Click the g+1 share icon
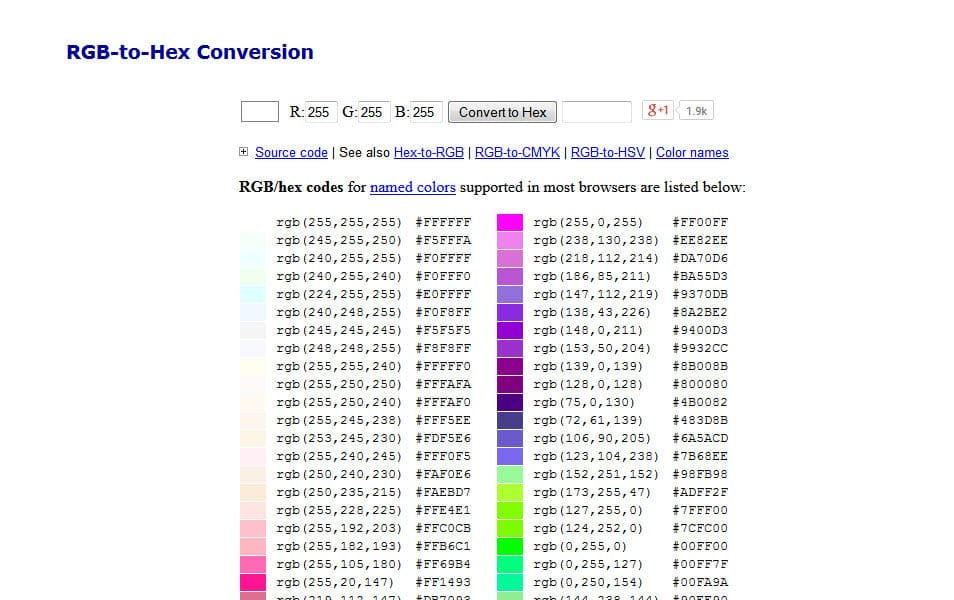This screenshot has width=954, height=600. click(658, 110)
